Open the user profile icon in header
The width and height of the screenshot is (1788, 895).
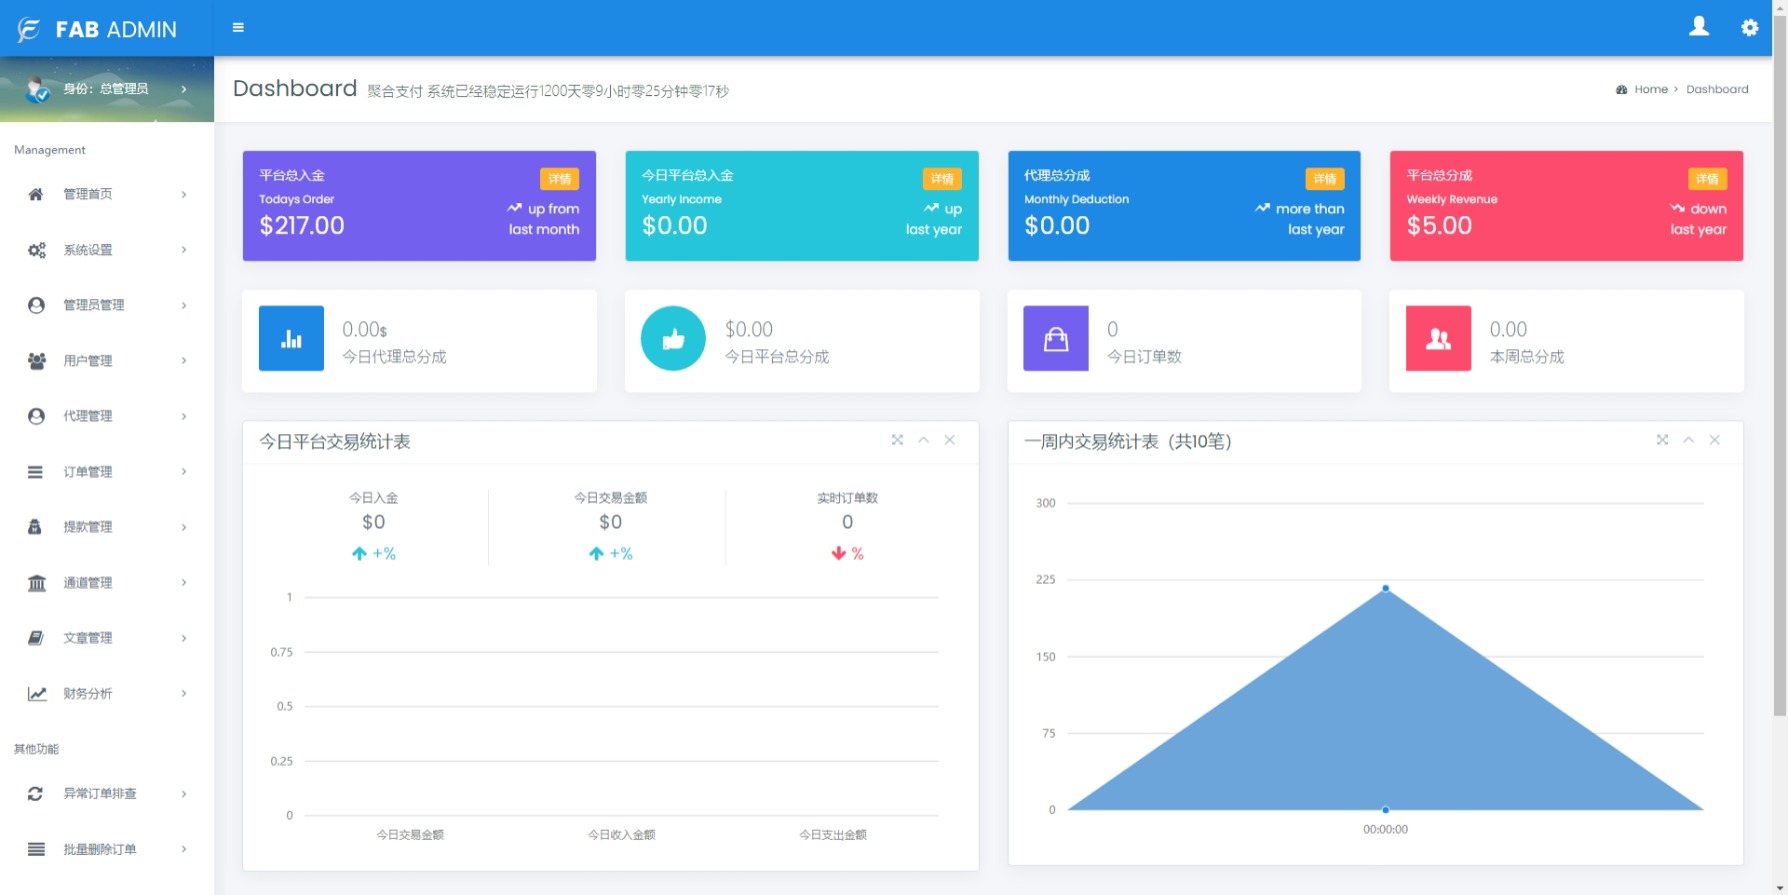pyautogui.click(x=1698, y=27)
